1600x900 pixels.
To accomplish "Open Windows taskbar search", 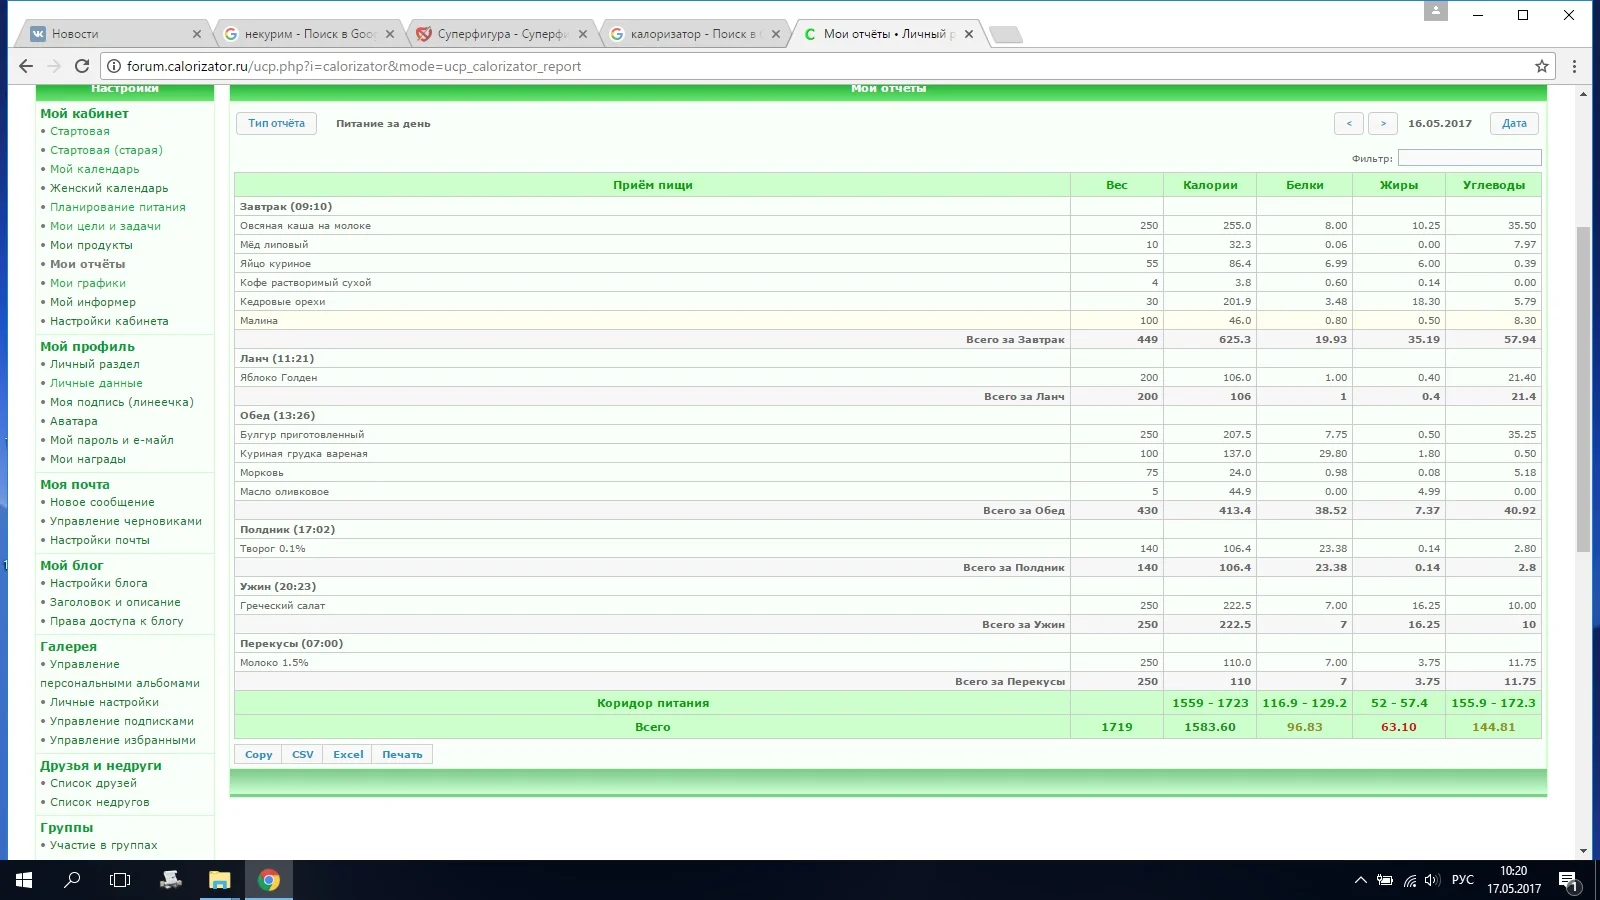I will pyautogui.click(x=72, y=880).
